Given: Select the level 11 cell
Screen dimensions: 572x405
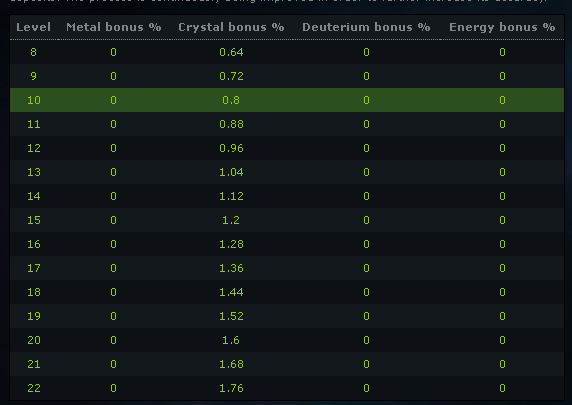Looking at the screenshot, I should point(34,124).
